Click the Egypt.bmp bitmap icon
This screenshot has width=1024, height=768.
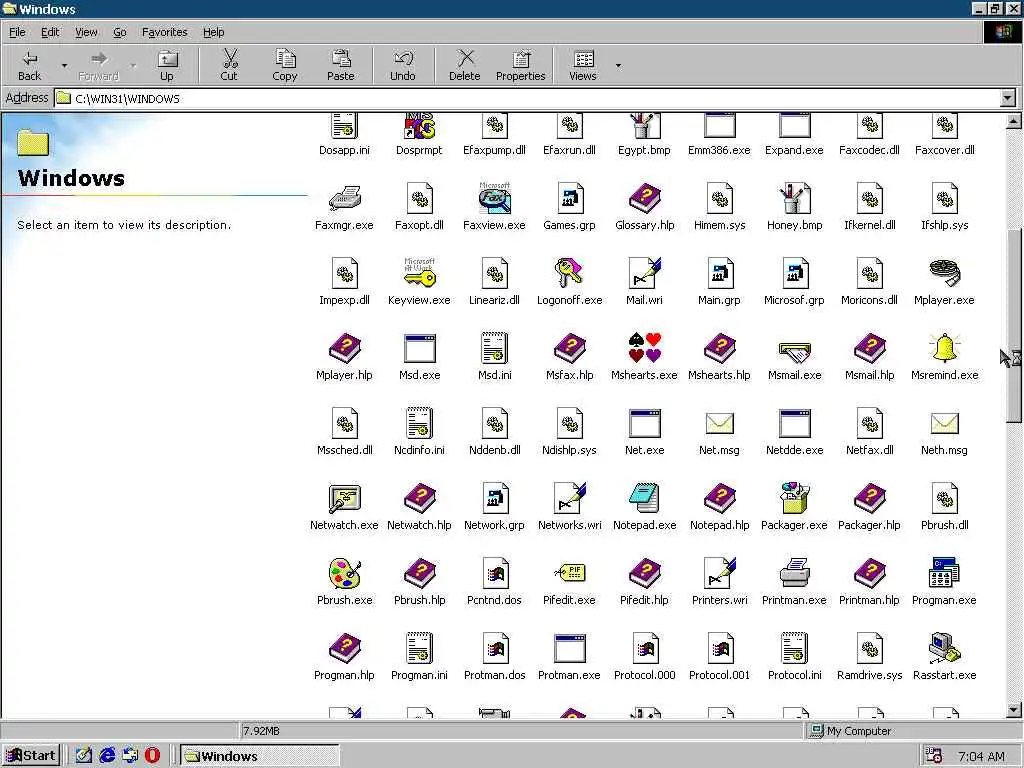(x=645, y=125)
